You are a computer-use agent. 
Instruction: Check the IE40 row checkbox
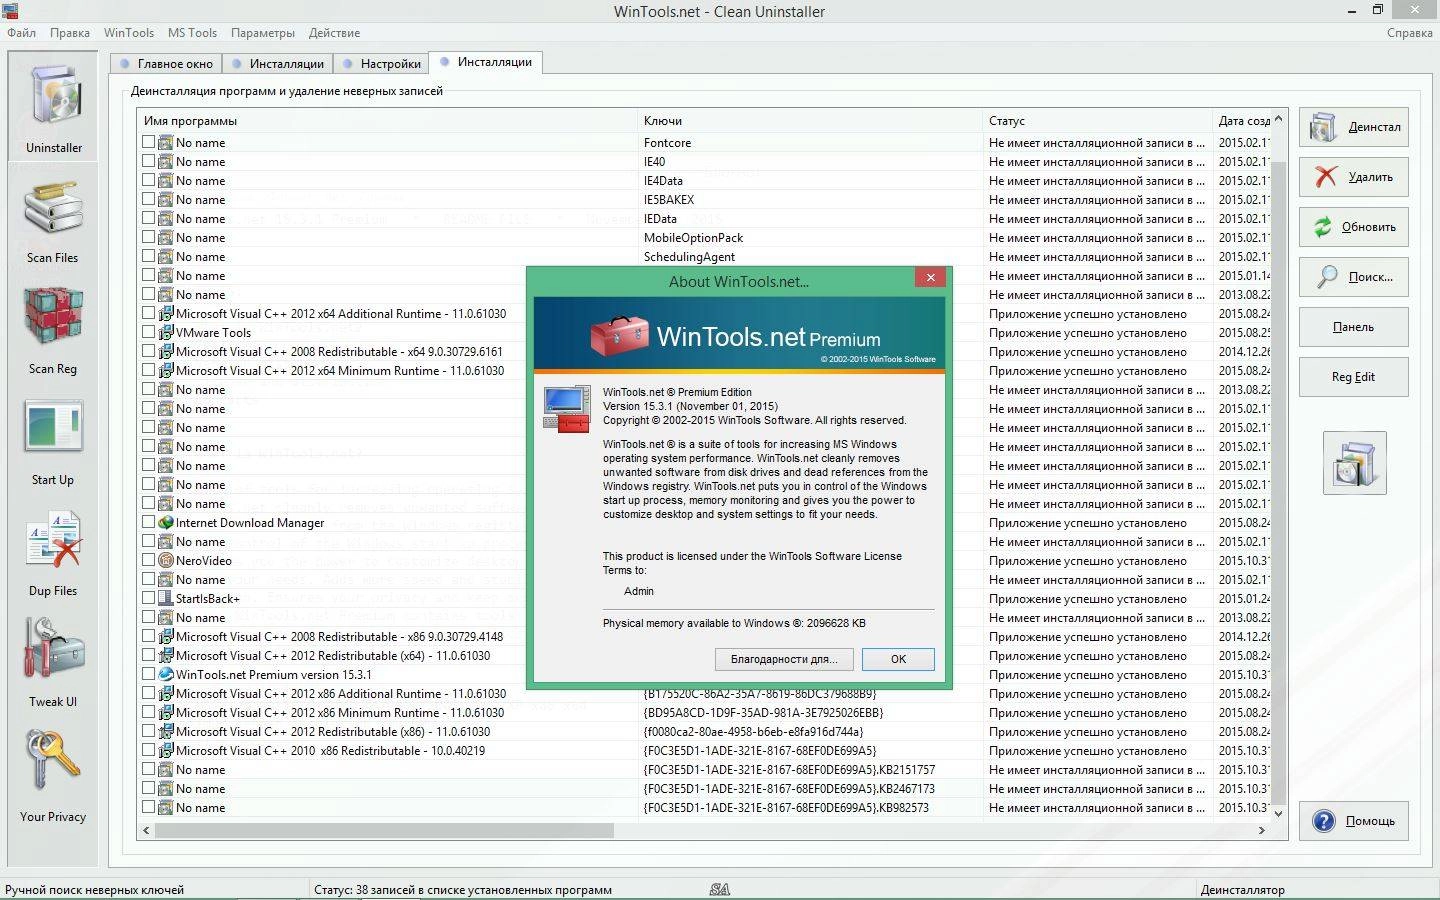pos(148,161)
